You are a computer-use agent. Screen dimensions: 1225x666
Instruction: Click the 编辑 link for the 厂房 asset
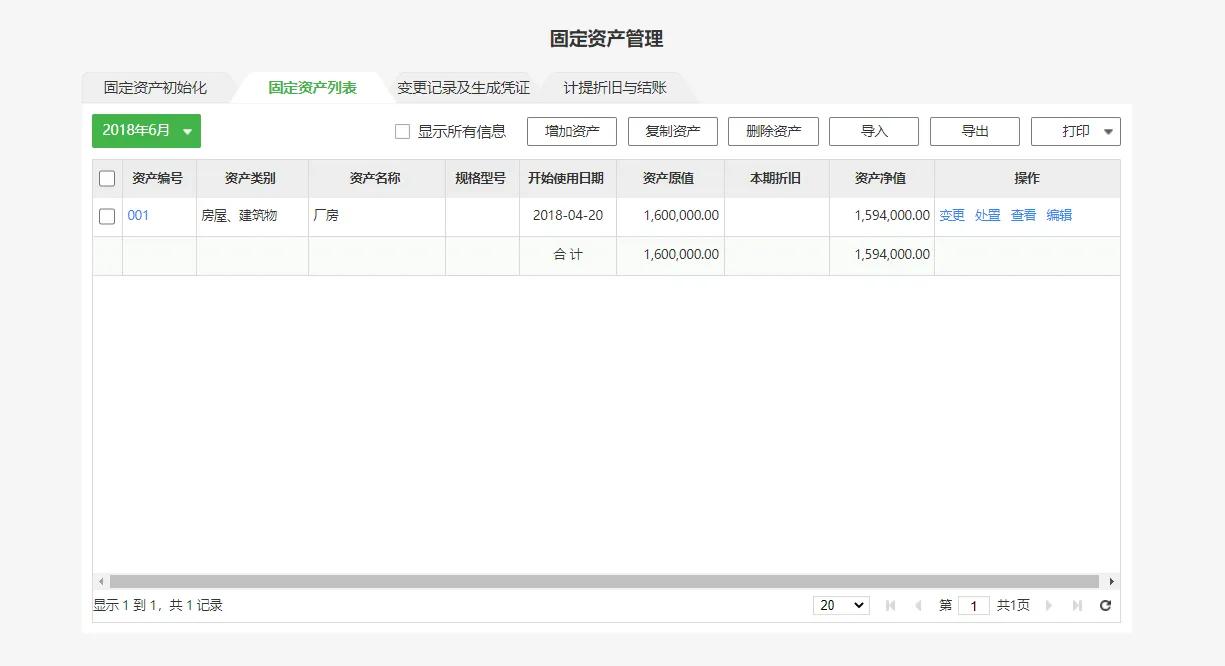click(x=1060, y=214)
